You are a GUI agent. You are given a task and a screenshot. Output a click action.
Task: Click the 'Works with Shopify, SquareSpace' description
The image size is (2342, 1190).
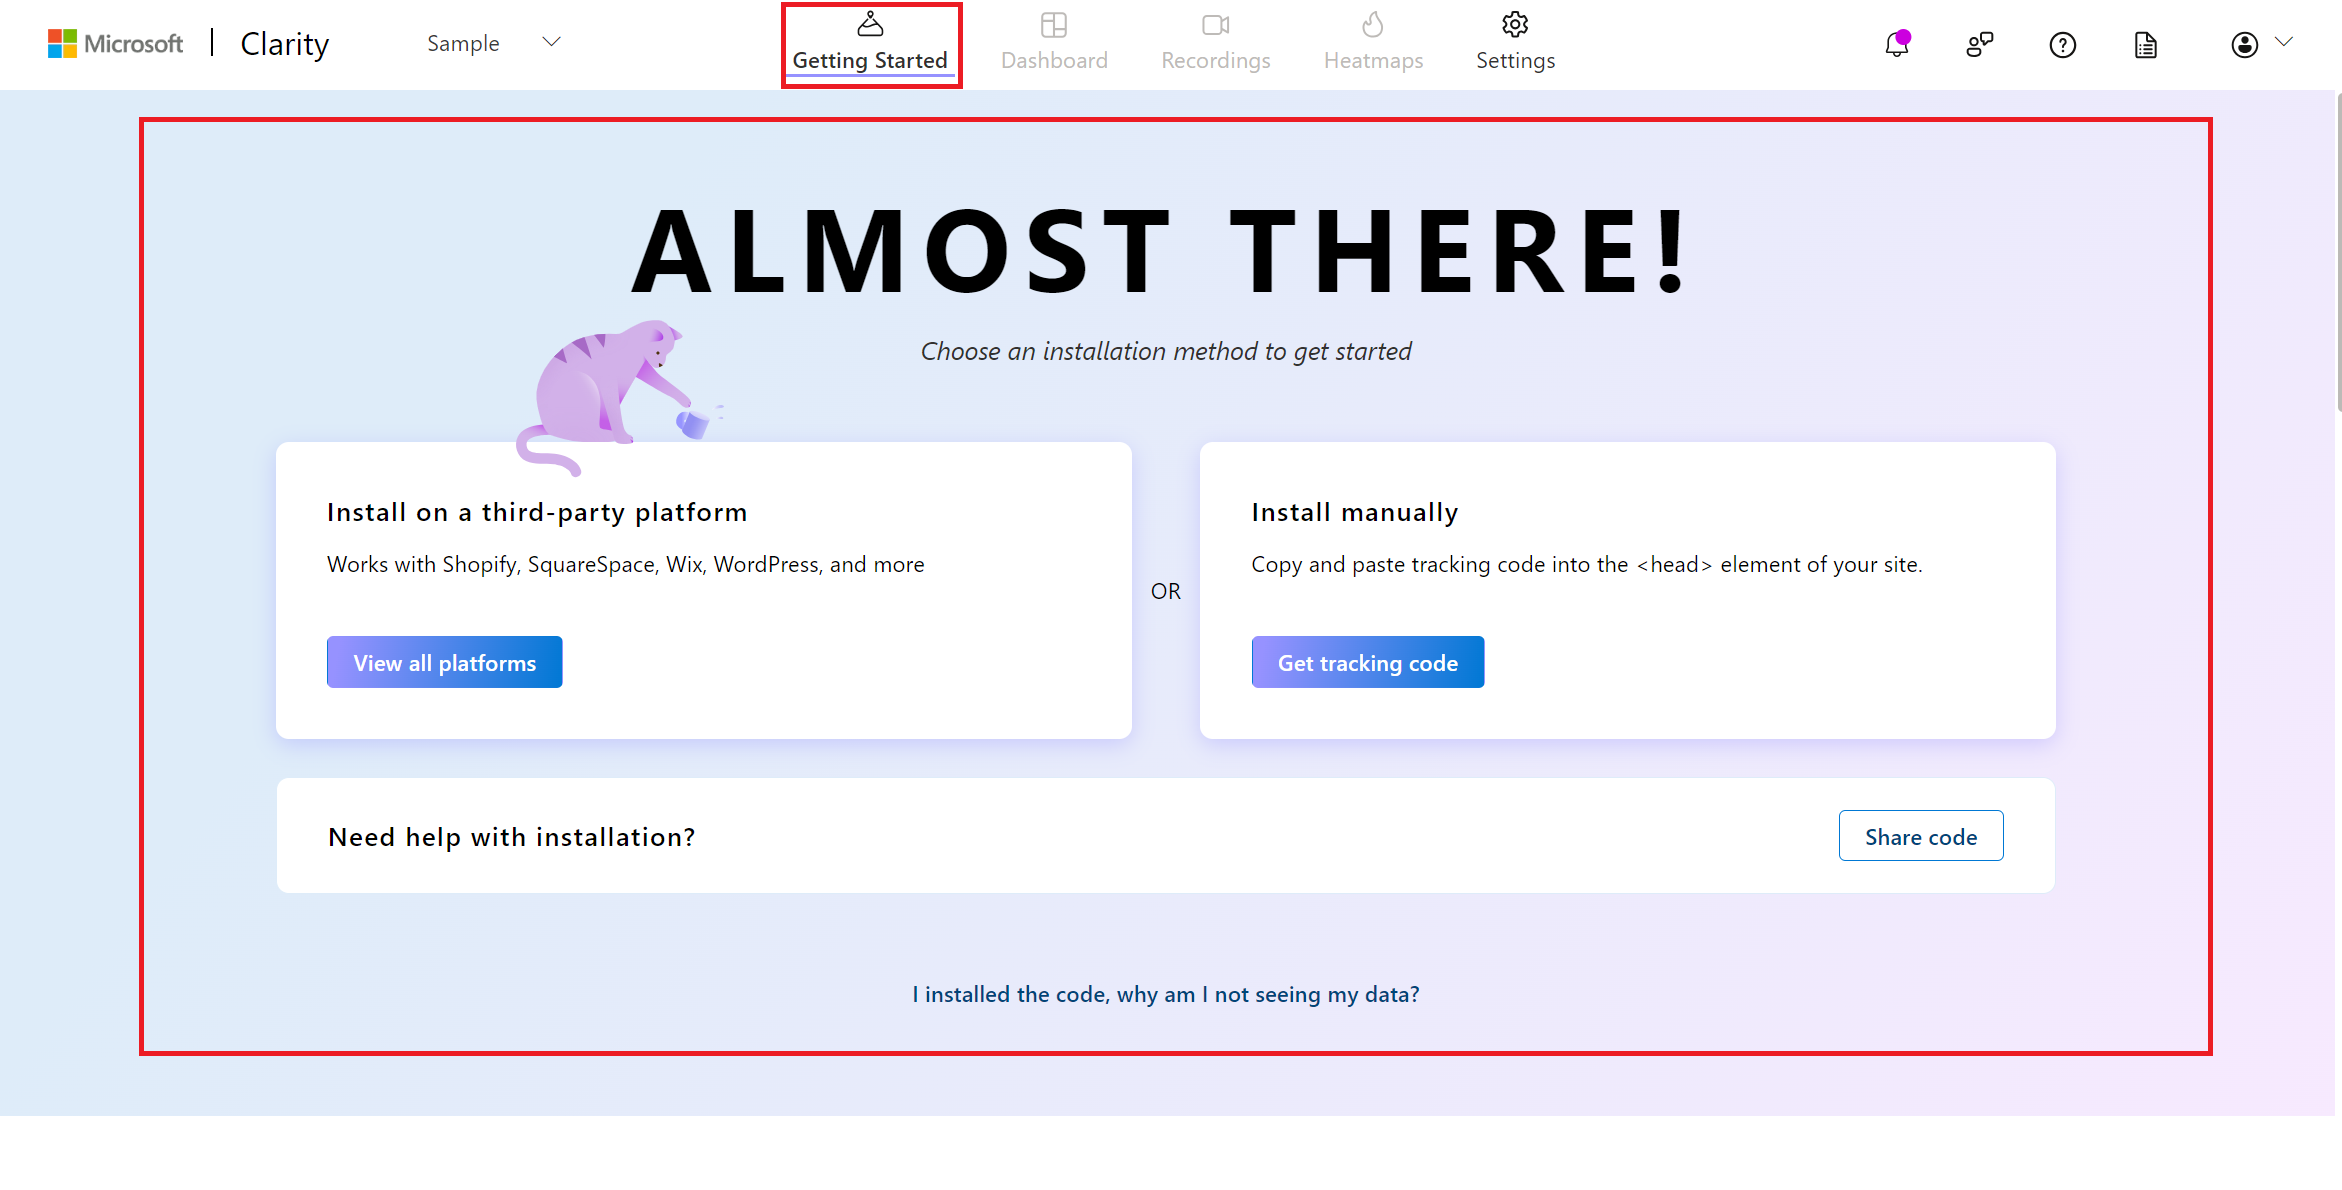[x=626, y=564]
